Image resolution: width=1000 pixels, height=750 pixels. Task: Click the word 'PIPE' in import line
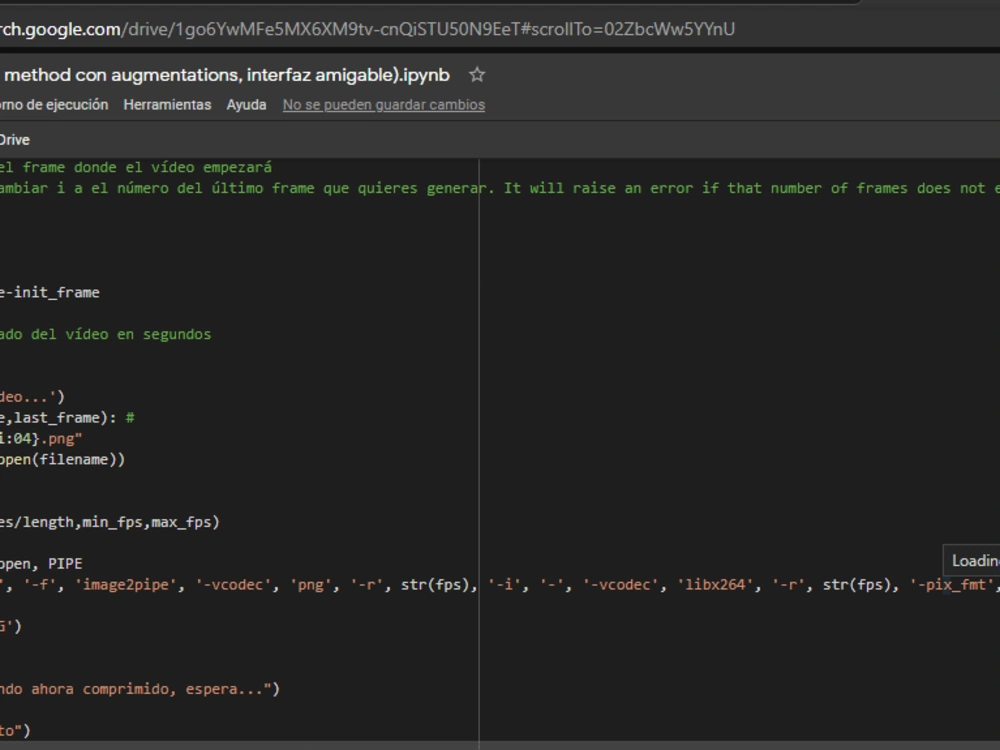[x=65, y=564]
